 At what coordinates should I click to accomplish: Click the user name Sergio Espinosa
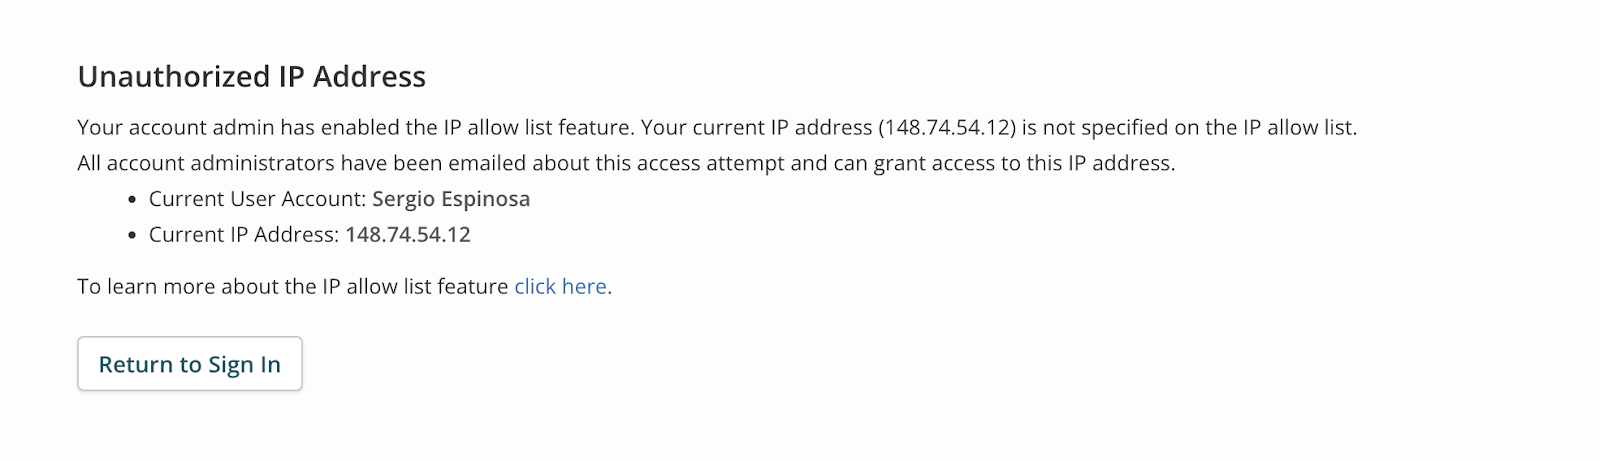coord(451,199)
